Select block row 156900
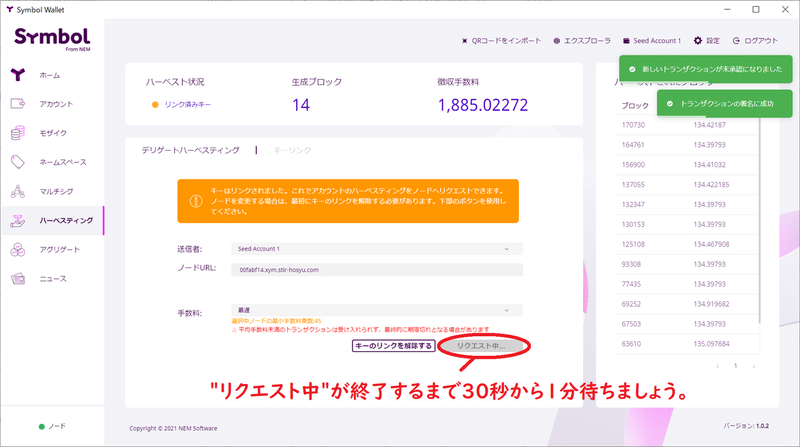 click(x=686, y=165)
